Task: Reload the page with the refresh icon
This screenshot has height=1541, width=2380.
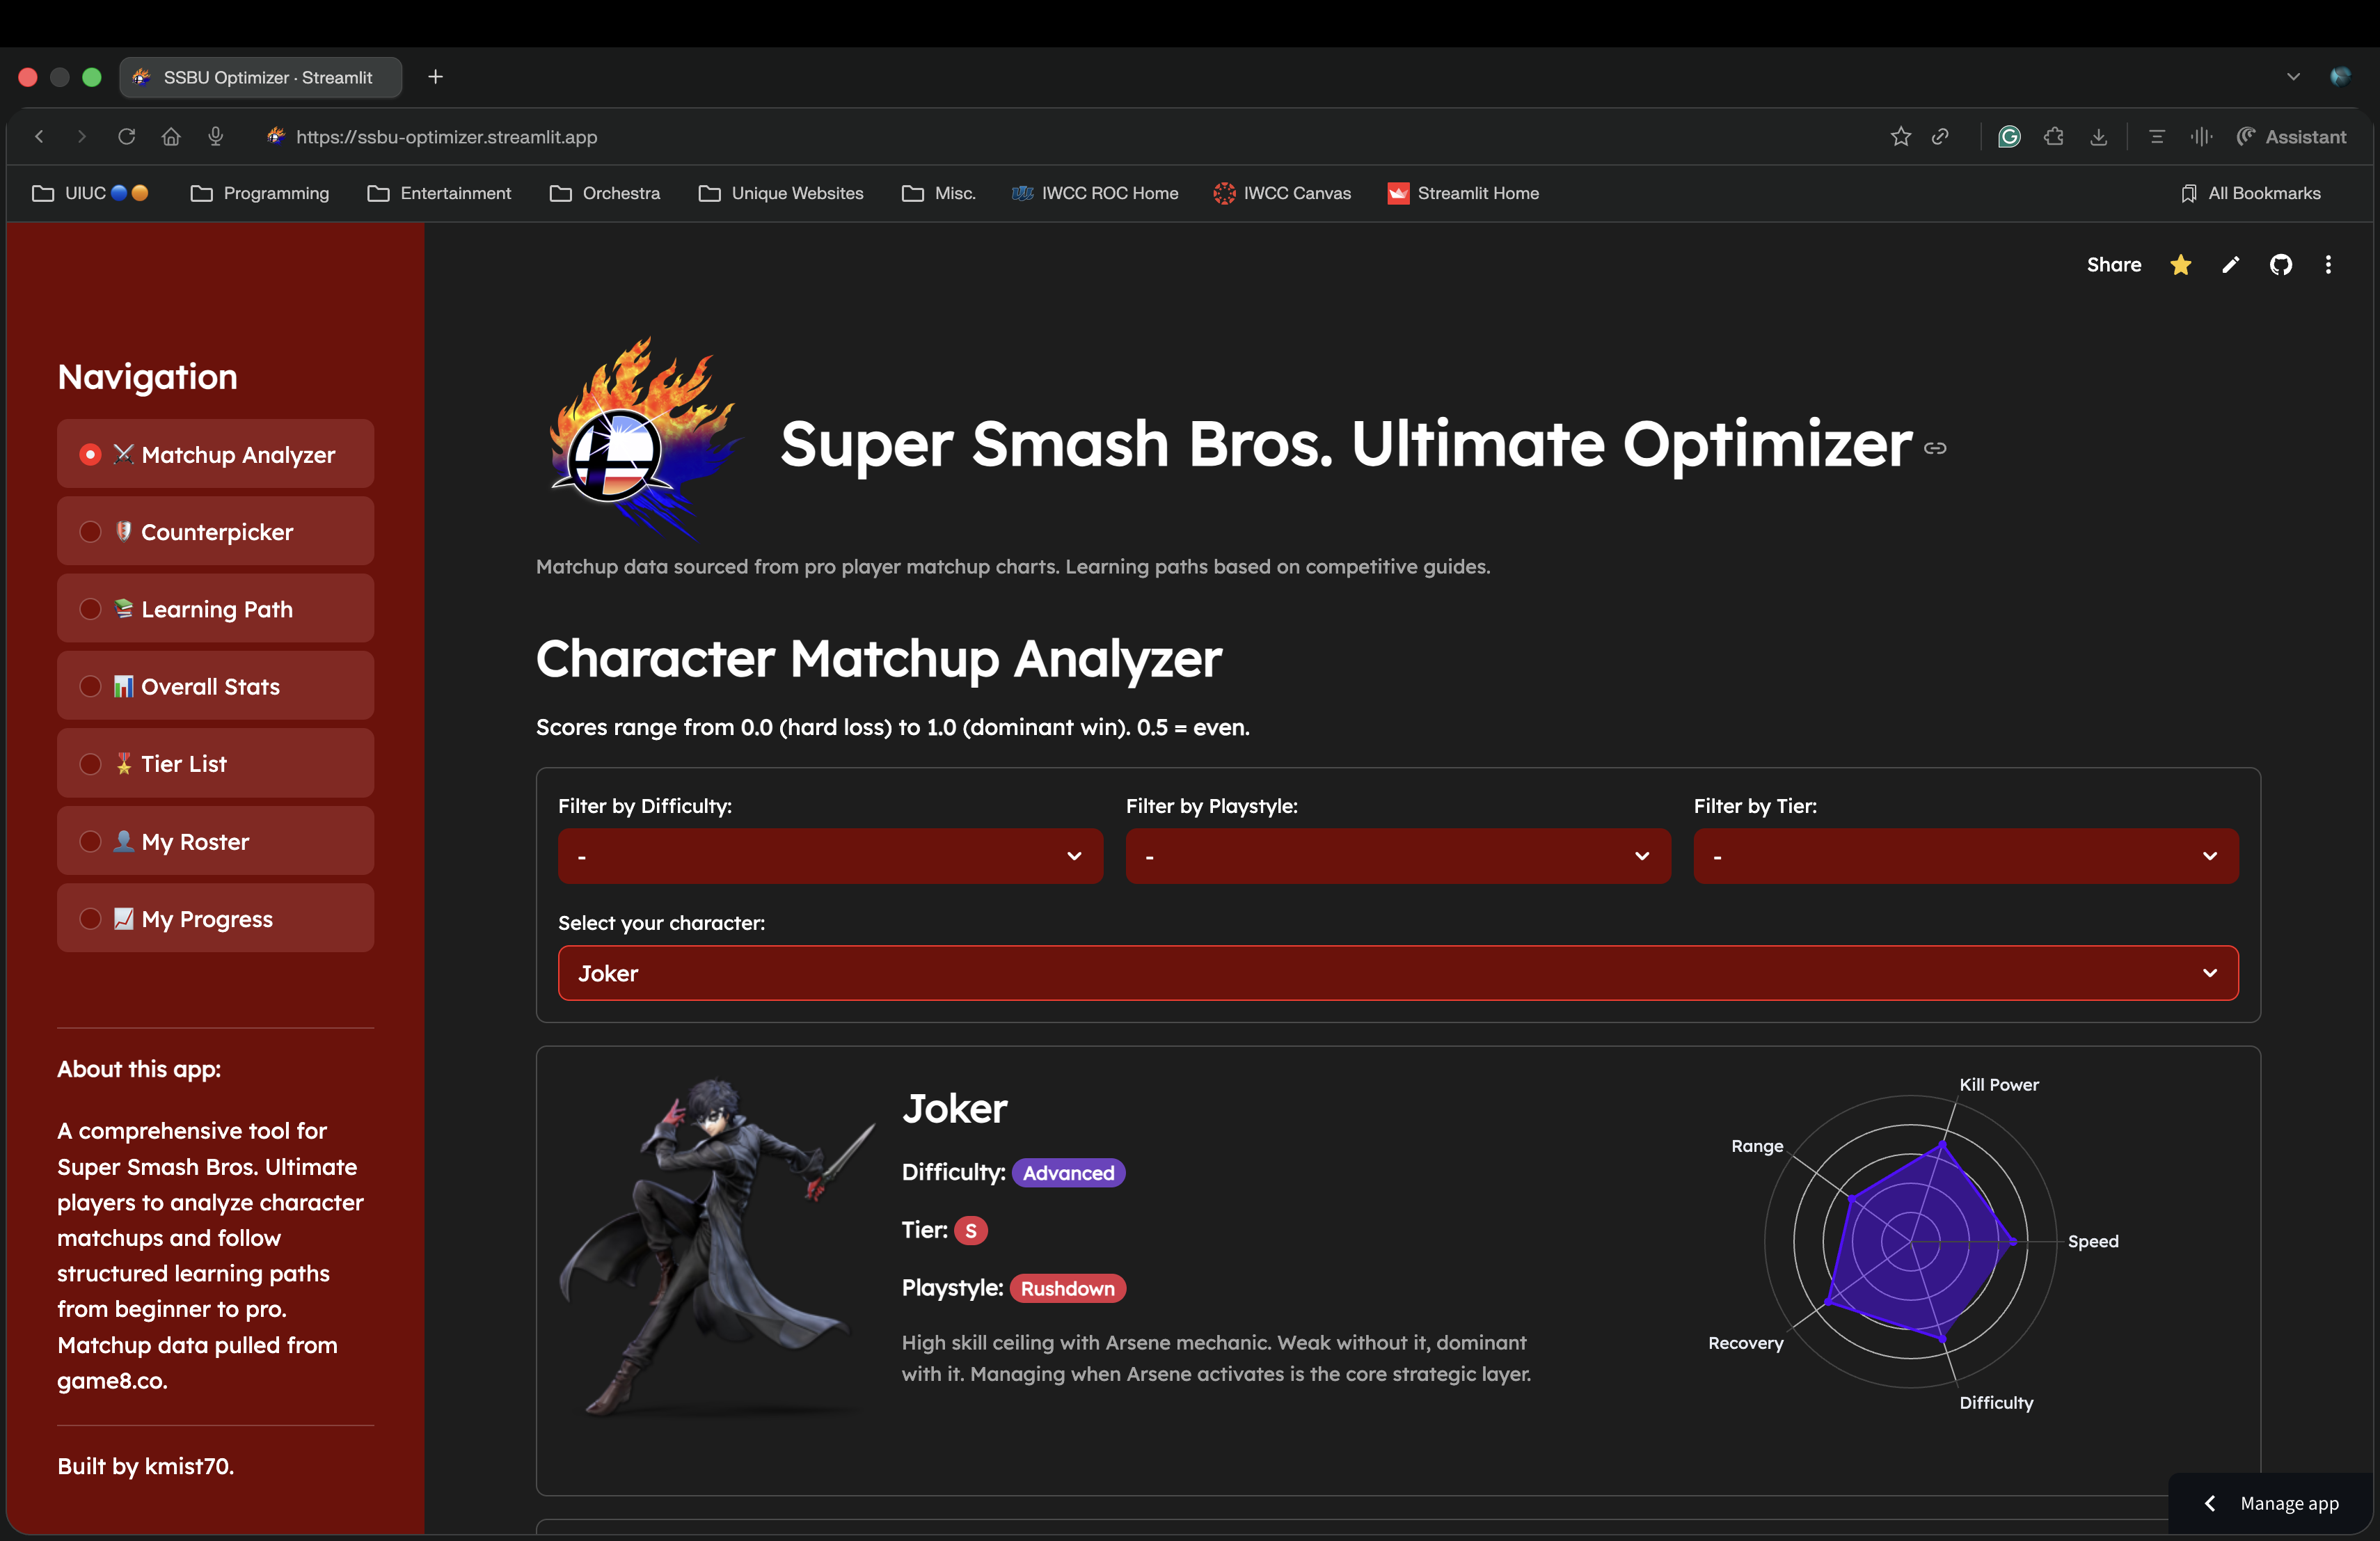Action: coord(126,137)
